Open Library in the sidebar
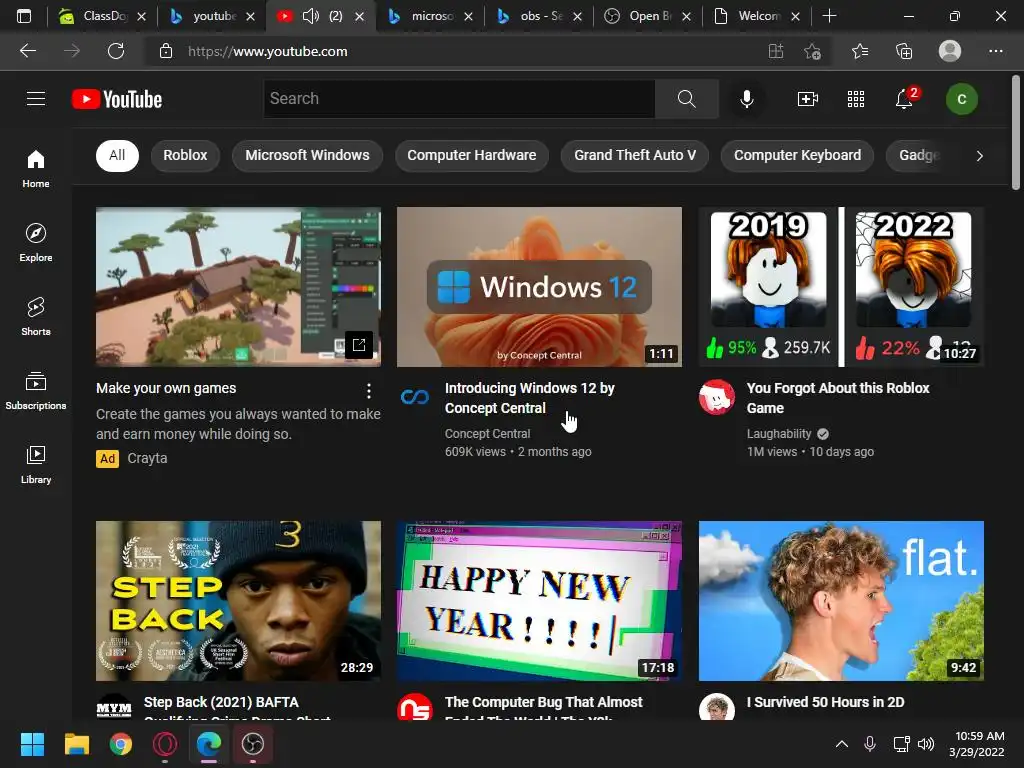Image resolution: width=1024 pixels, height=768 pixels. coord(36,464)
